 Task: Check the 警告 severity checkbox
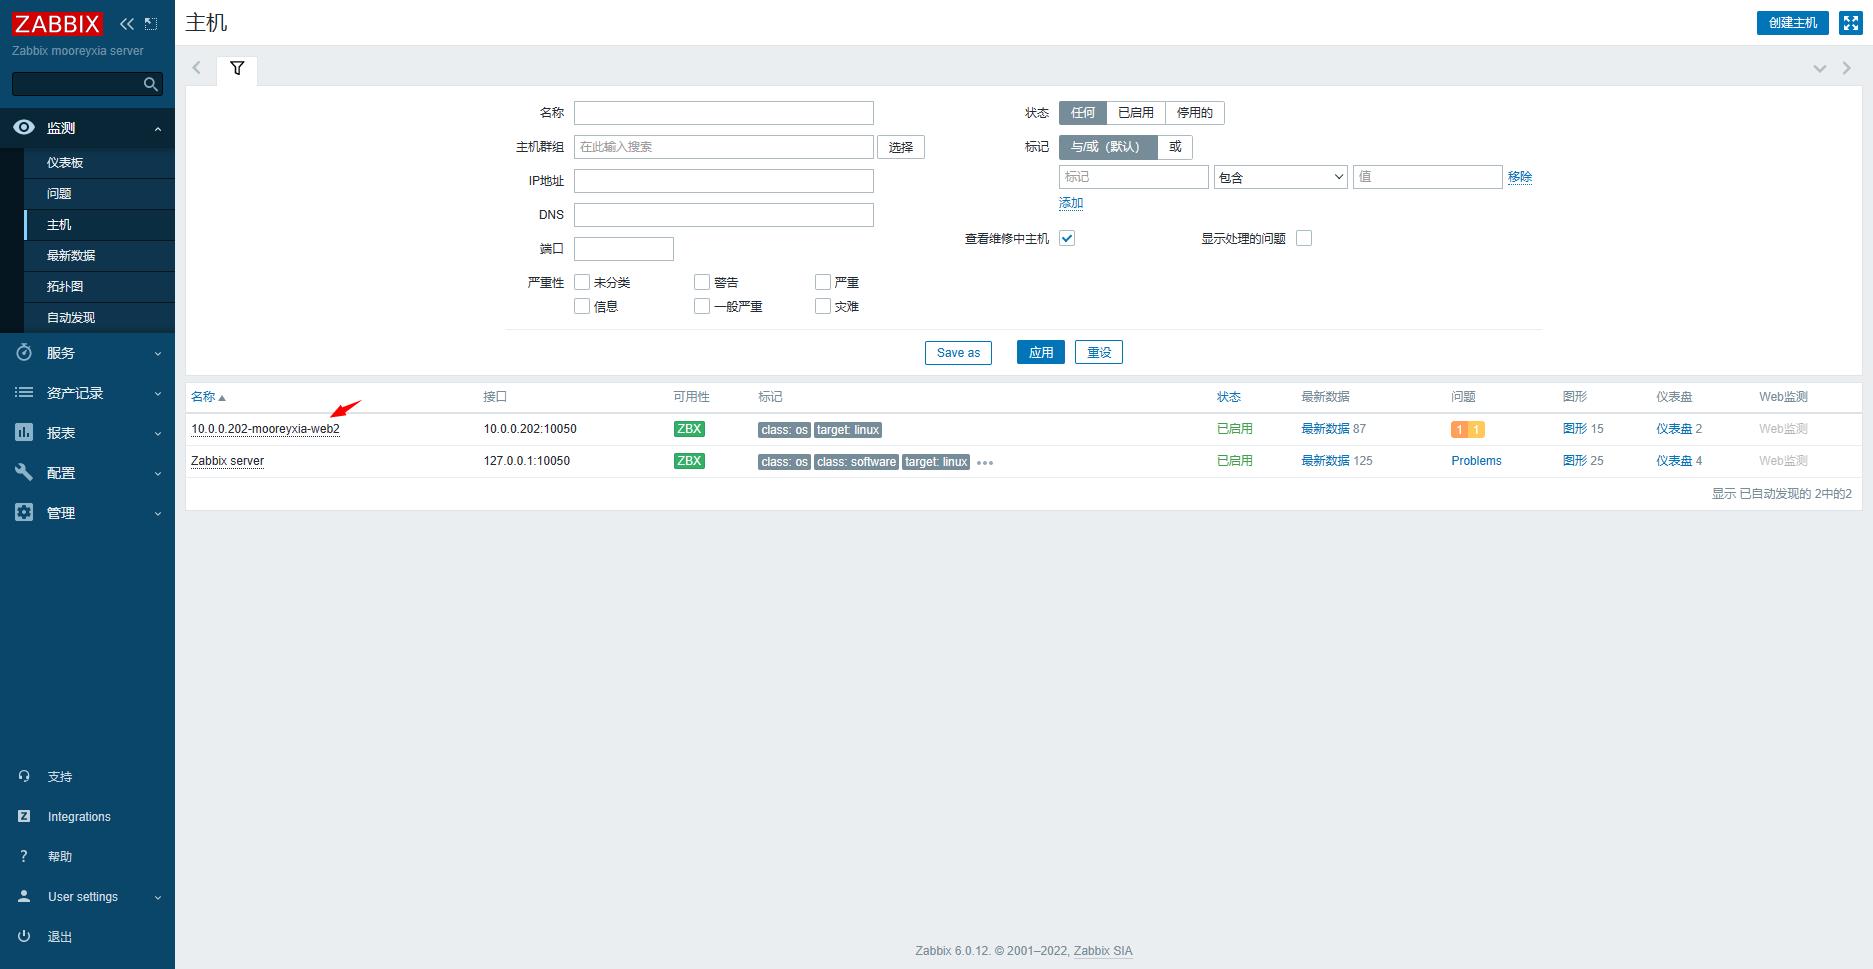coord(702,282)
